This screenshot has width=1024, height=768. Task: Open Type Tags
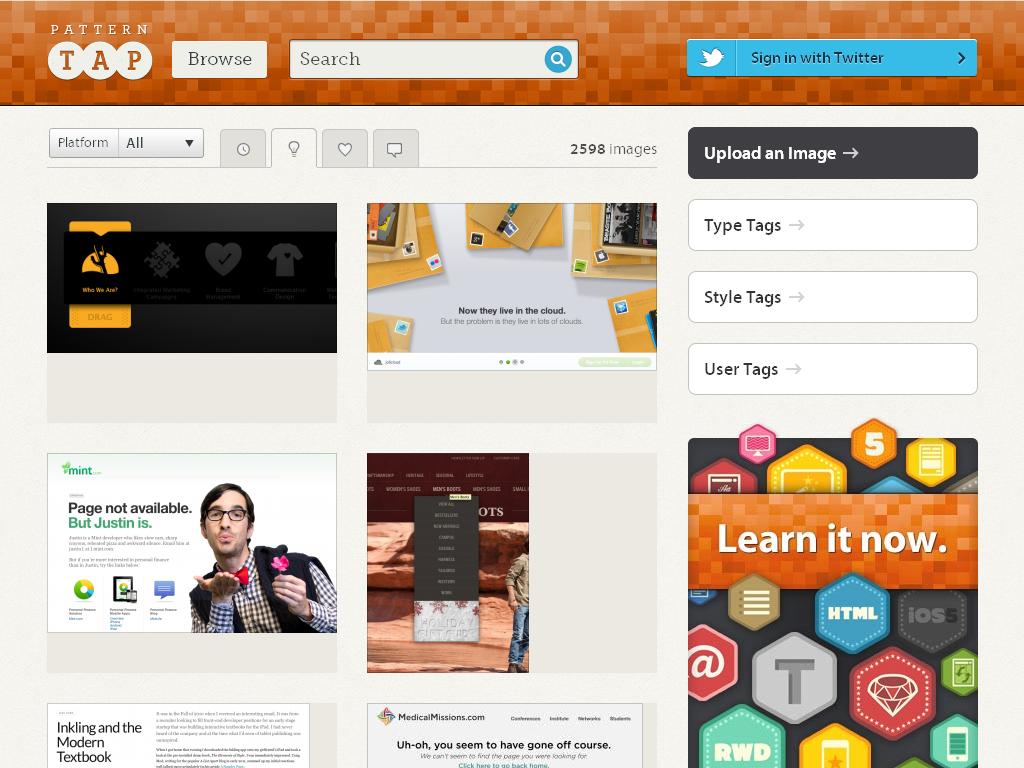833,225
